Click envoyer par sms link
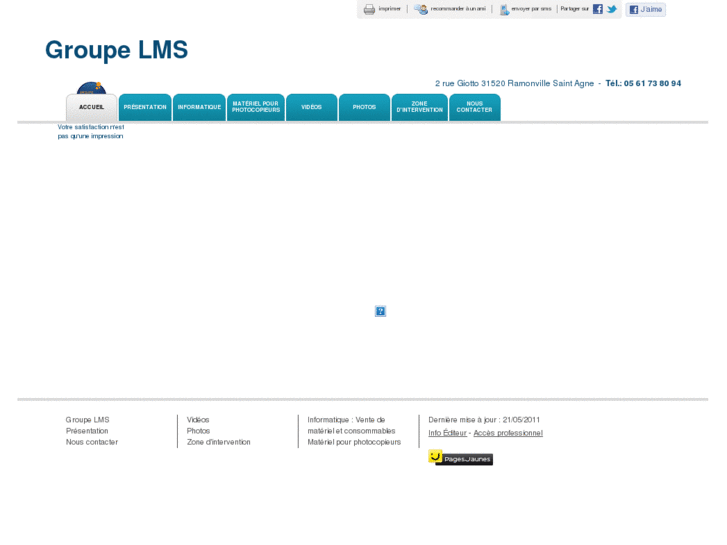The image size is (727, 545). coord(531,9)
